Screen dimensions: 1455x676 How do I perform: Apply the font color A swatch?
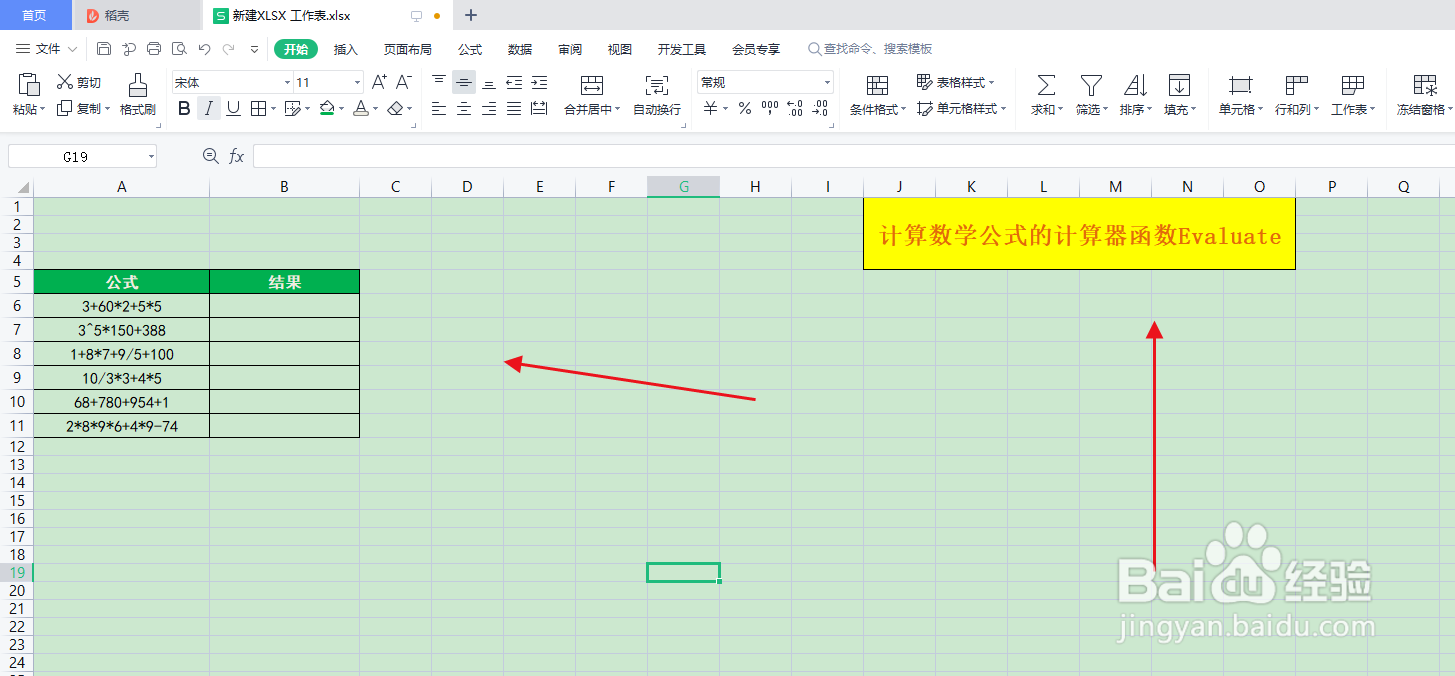tap(361, 109)
